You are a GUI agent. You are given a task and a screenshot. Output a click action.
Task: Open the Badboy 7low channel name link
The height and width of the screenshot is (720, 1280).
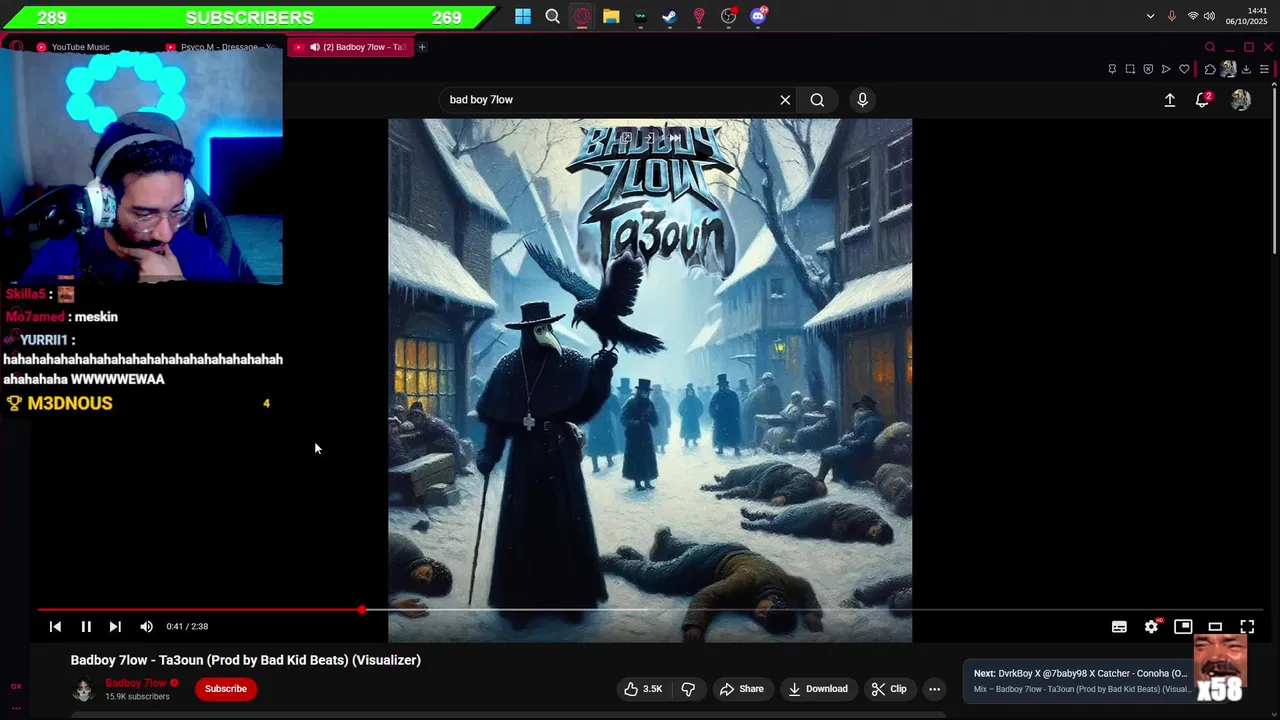tap(136, 683)
